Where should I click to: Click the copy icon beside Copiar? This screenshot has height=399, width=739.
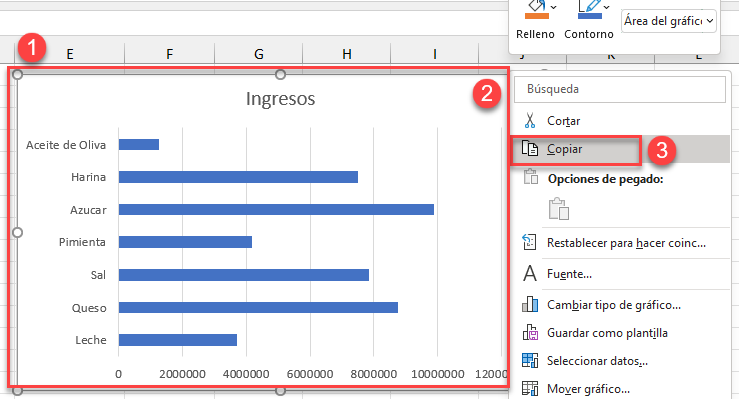[530, 148]
